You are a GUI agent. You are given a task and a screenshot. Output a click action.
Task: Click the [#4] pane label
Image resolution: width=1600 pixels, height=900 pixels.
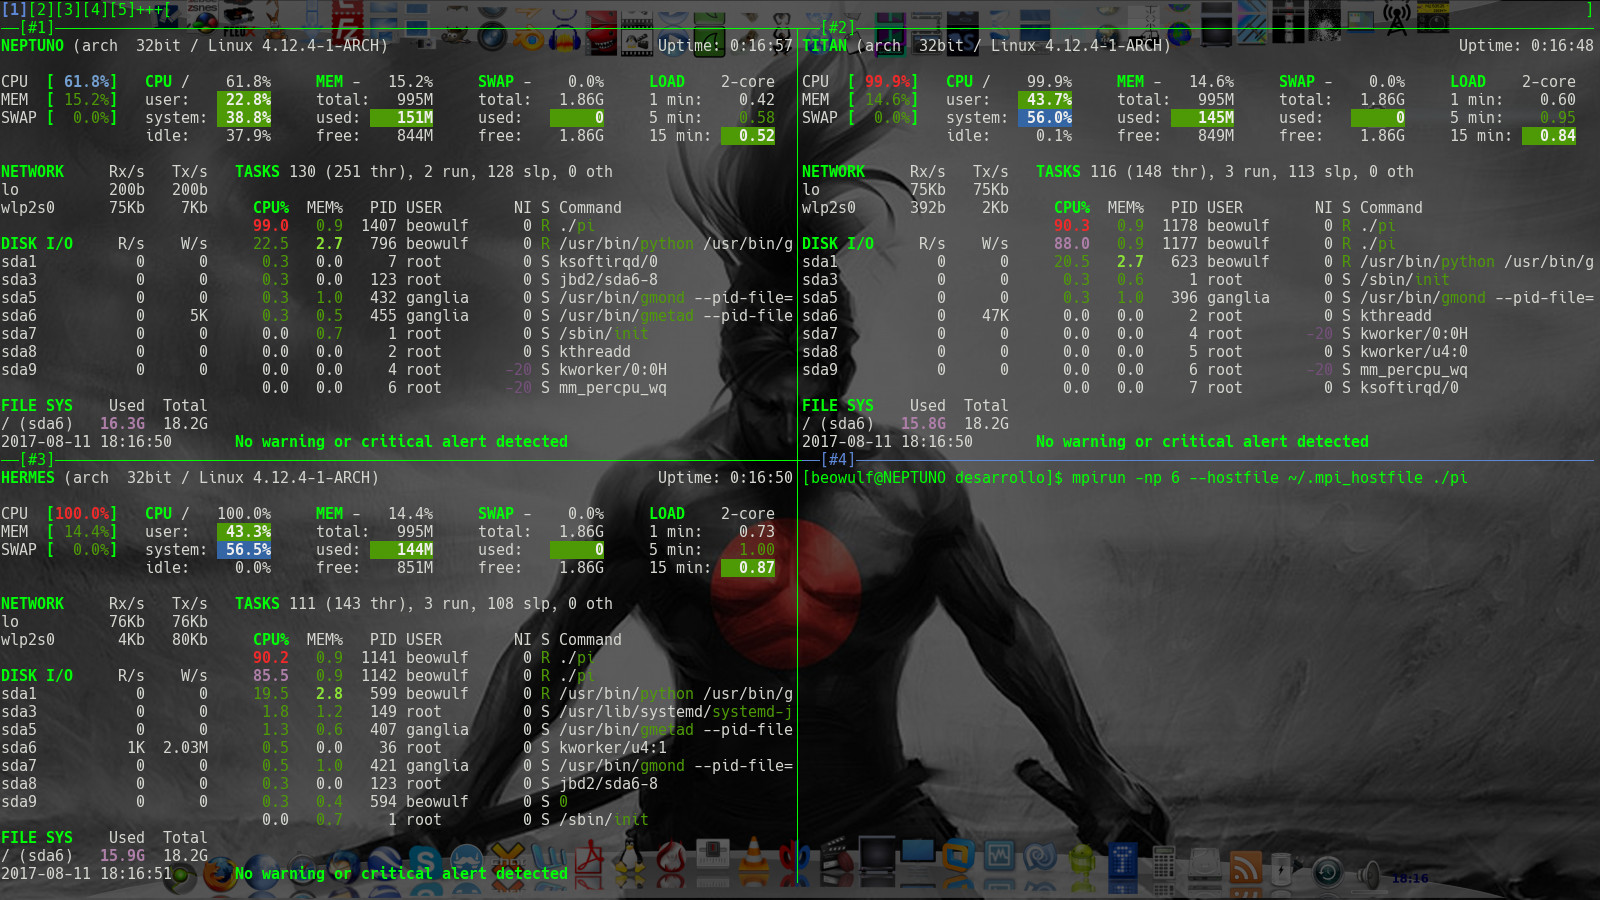(838, 459)
